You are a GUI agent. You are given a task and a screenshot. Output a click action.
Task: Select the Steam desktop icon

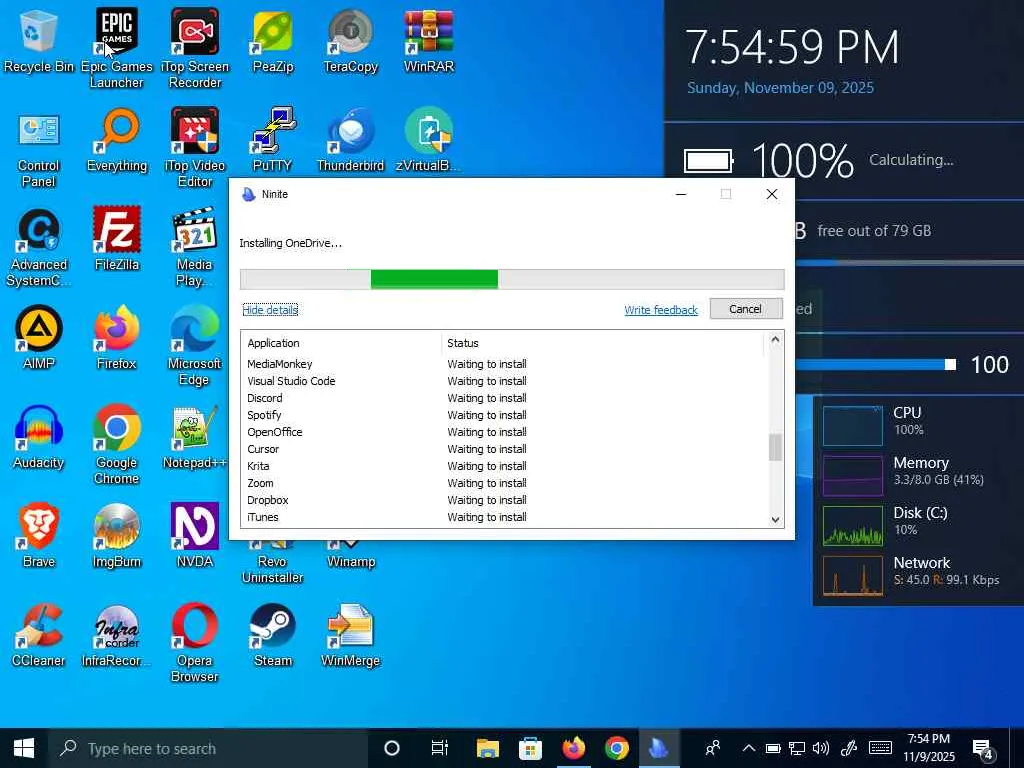pos(272,635)
